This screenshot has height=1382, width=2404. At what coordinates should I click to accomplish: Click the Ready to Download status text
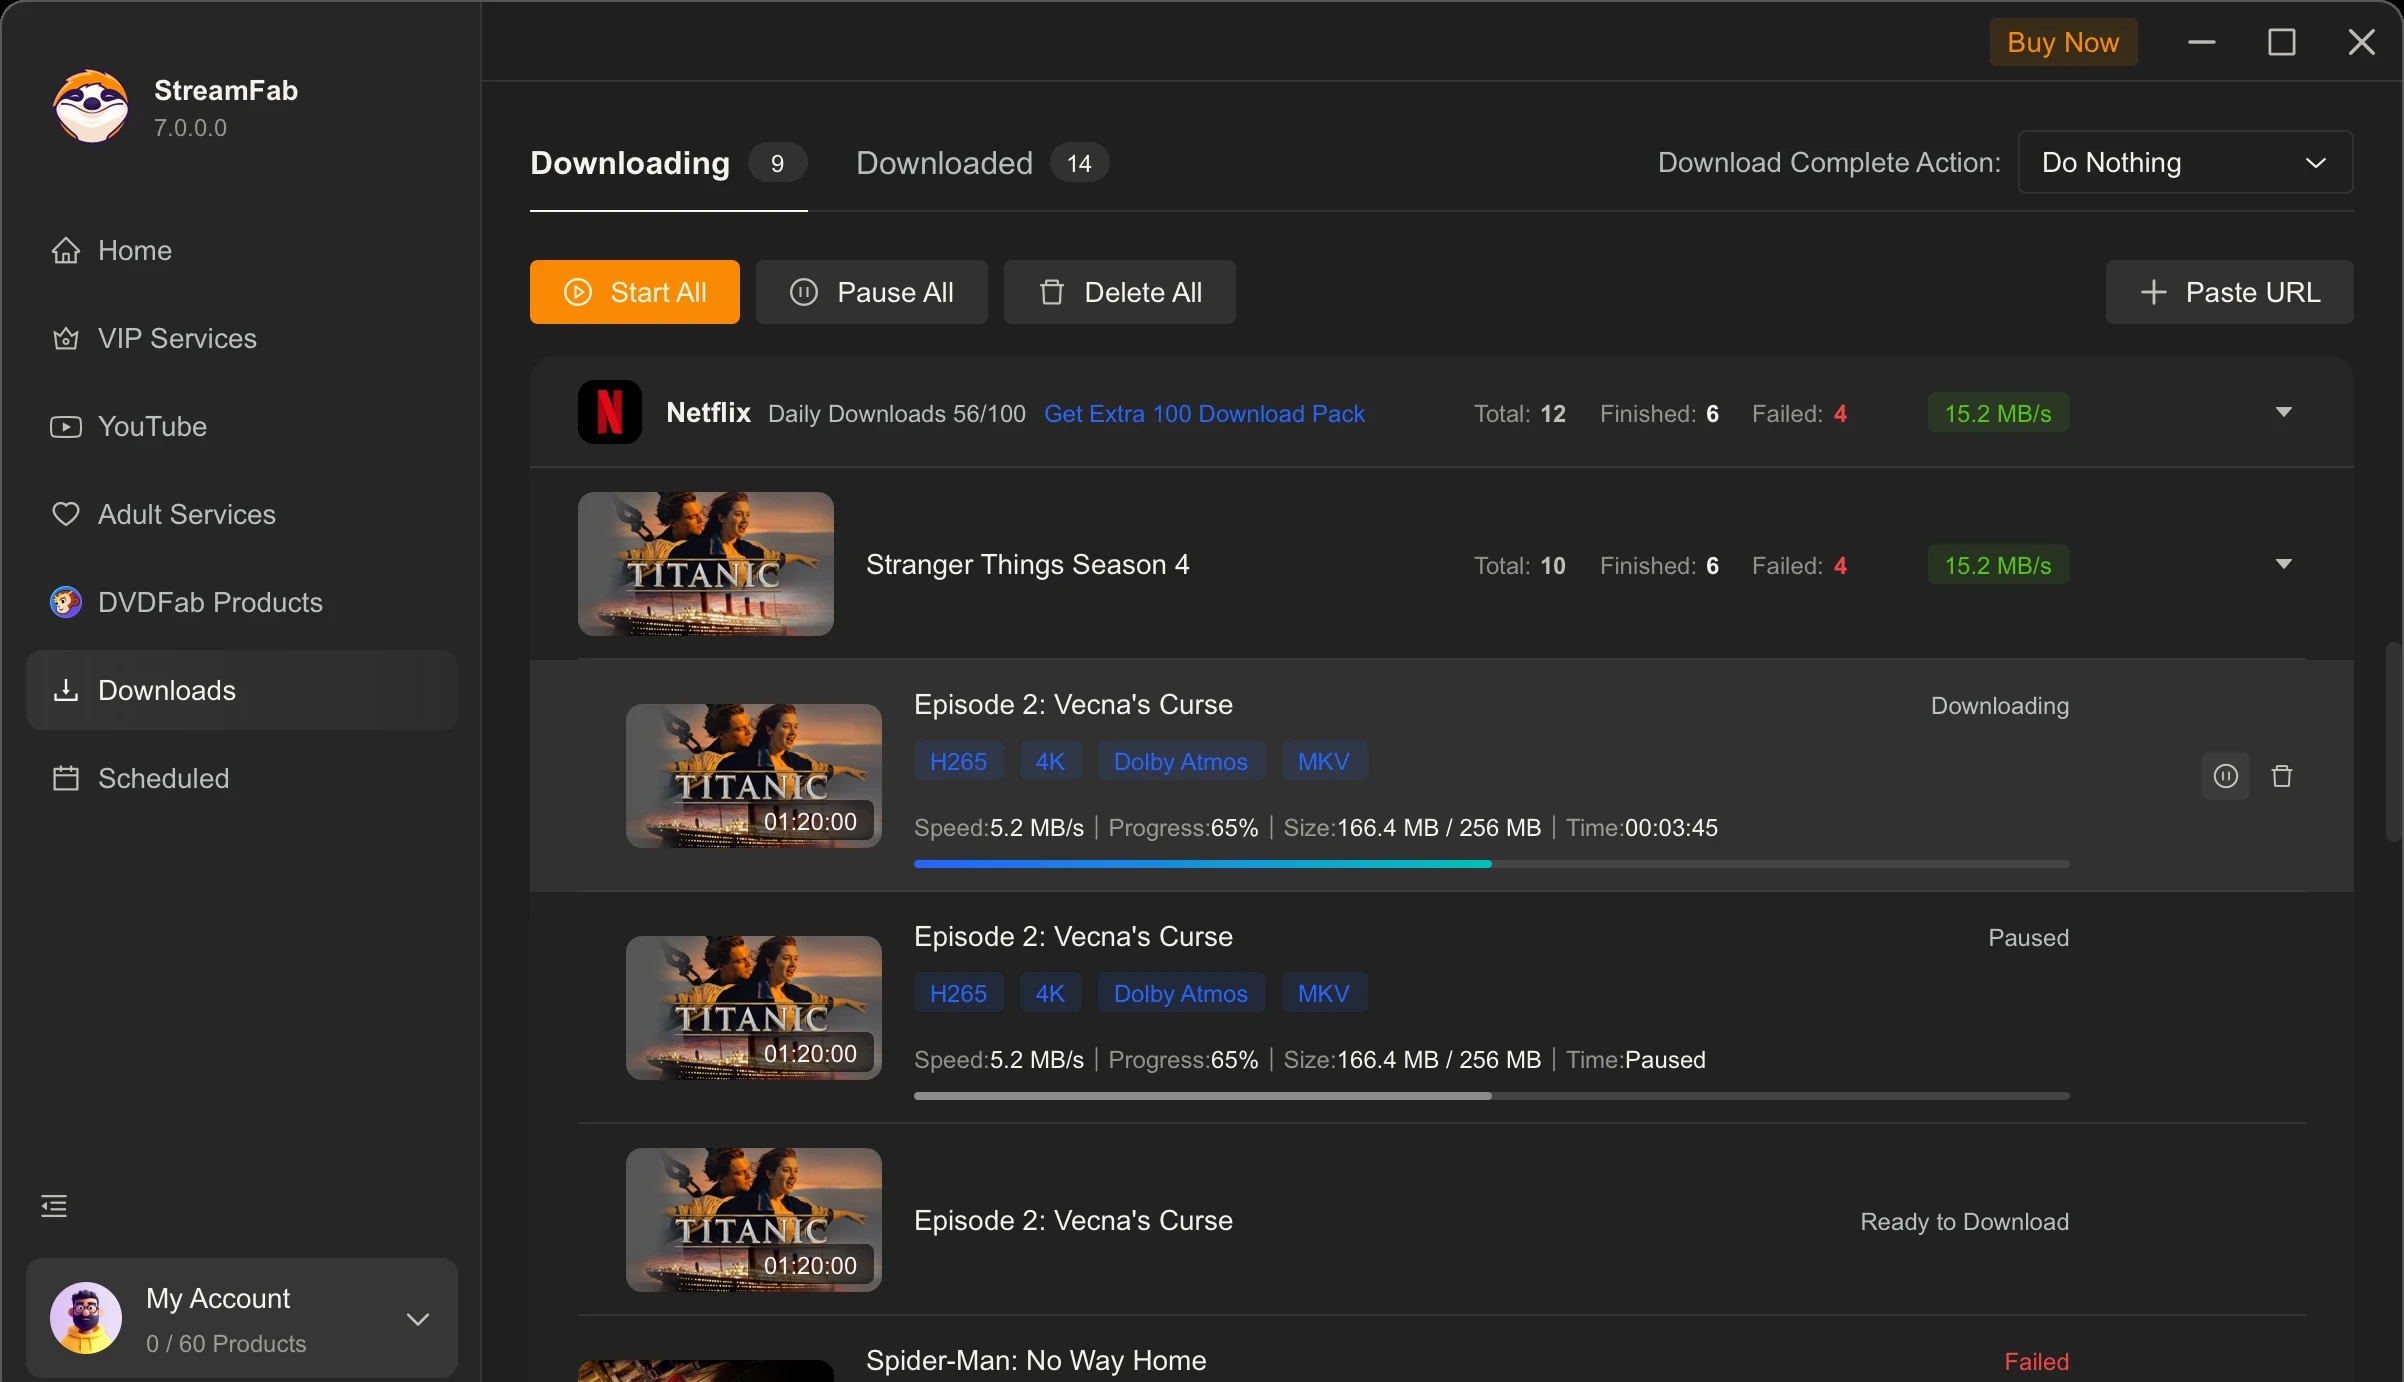(1964, 1222)
